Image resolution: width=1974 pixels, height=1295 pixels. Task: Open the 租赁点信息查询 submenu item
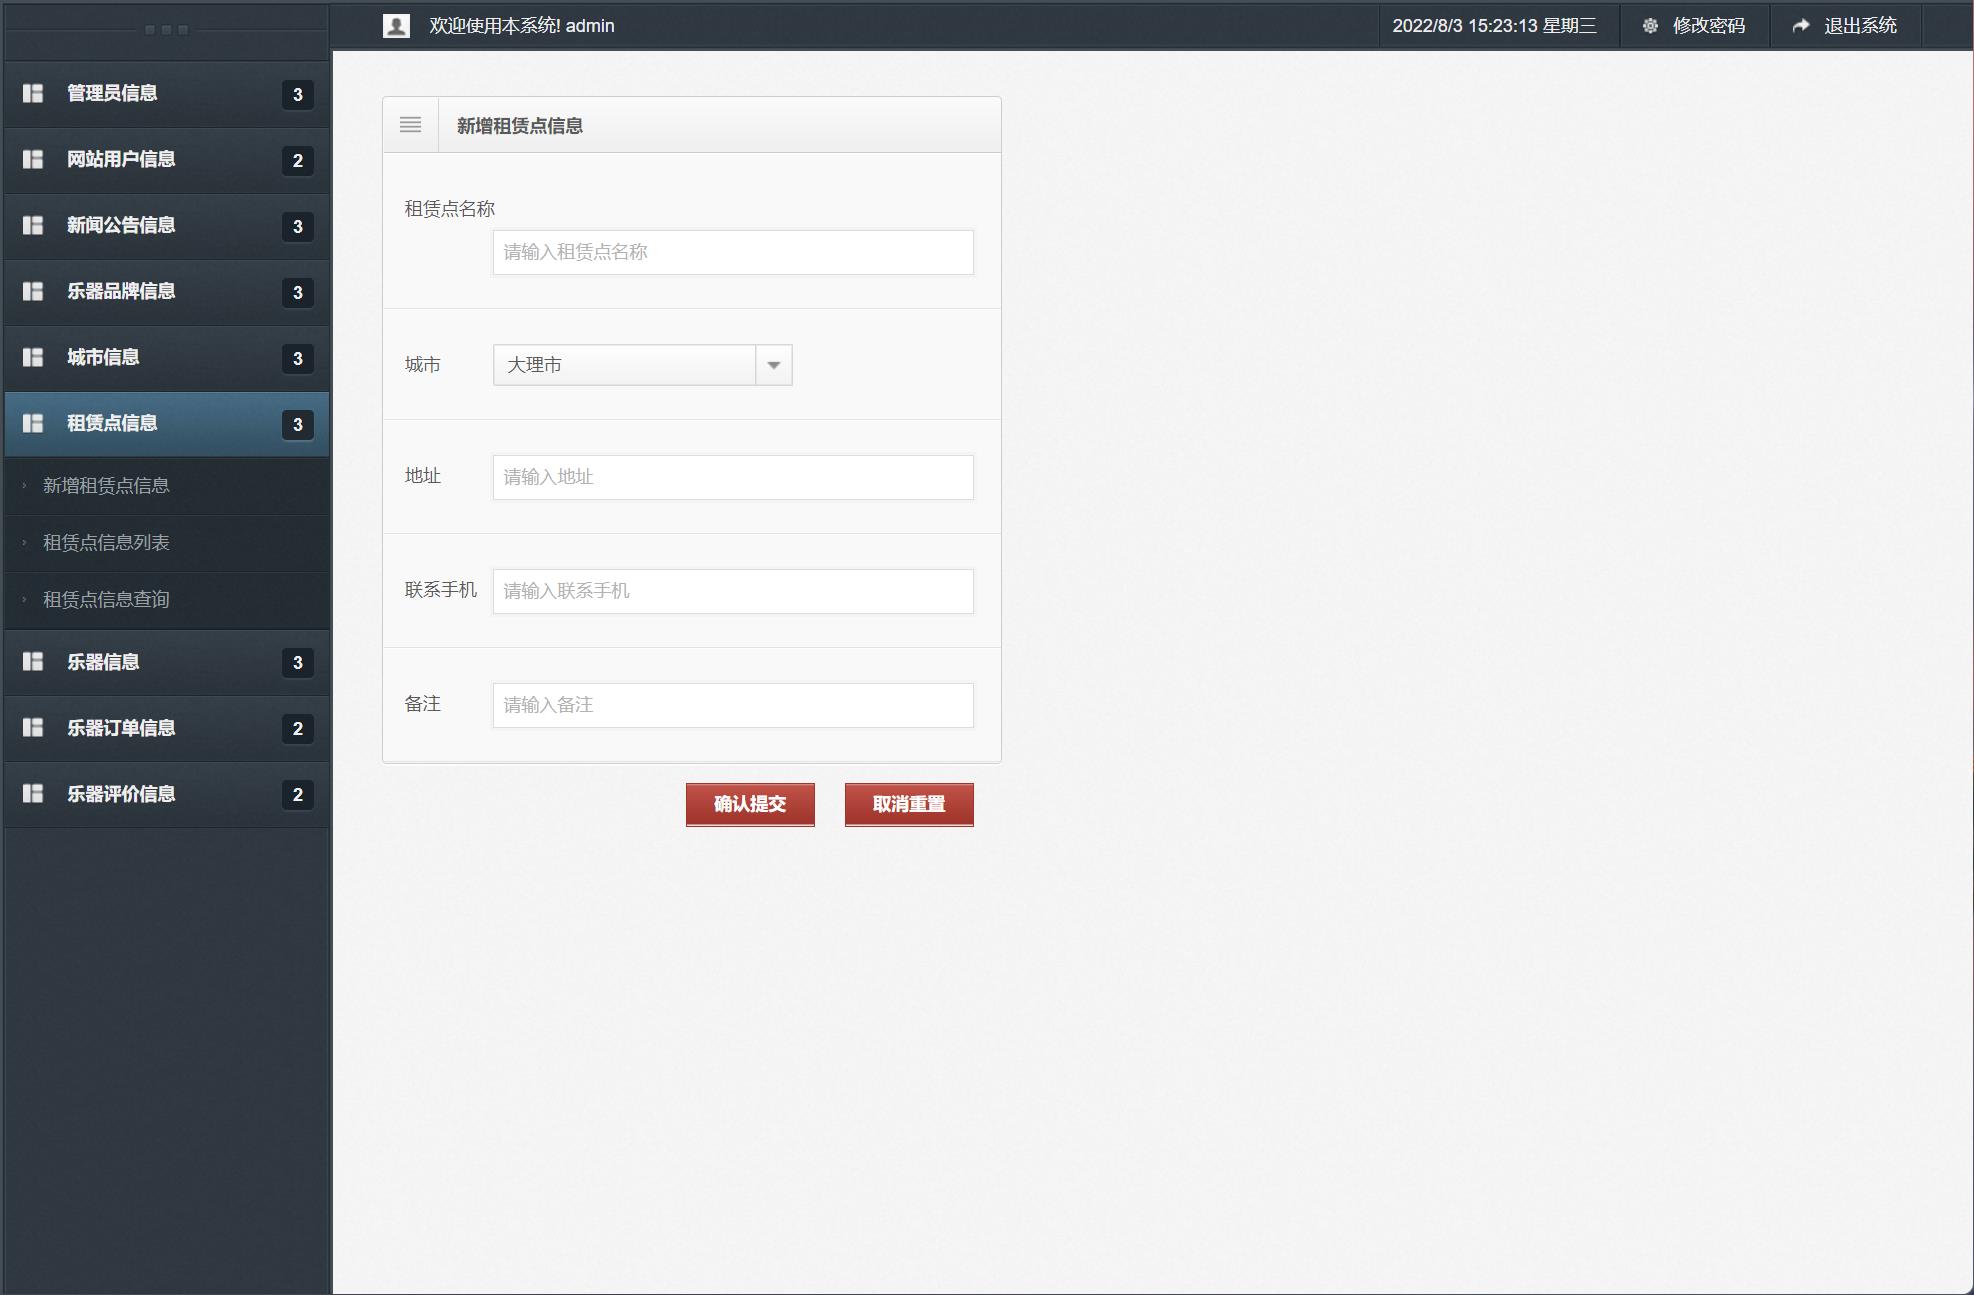(106, 599)
